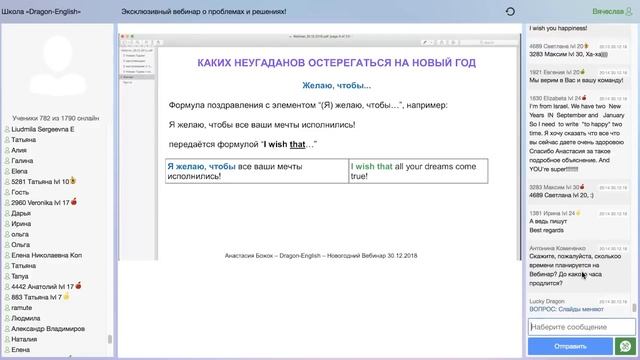Select participant Ирина
The height and width of the screenshot is (360, 640).
[x=21, y=224]
